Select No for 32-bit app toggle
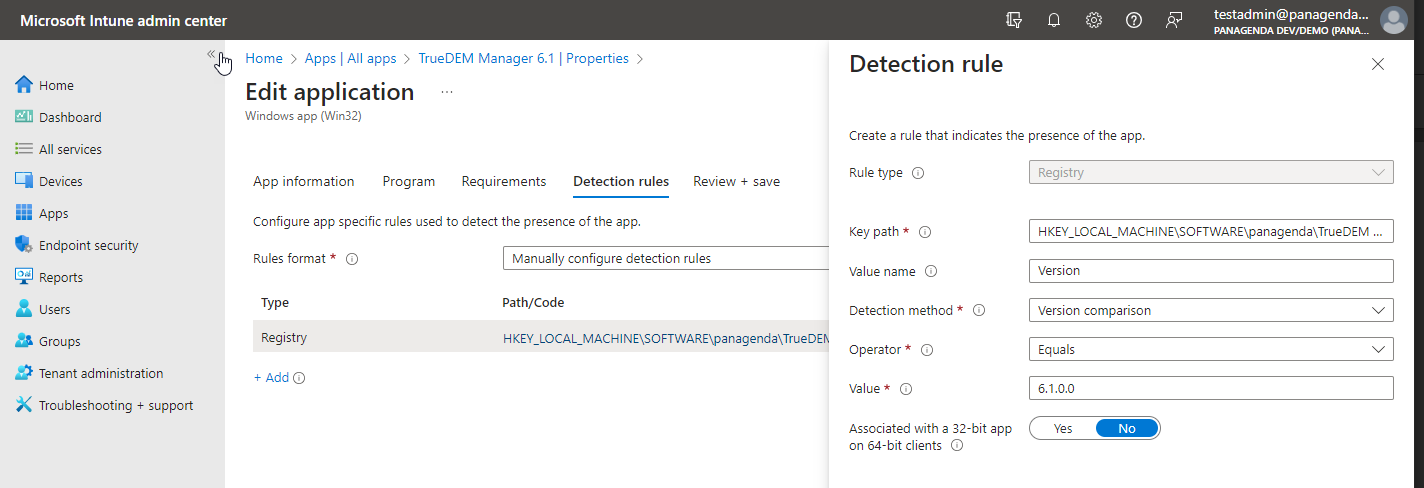Image resolution: width=1424 pixels, height=488 pixels. [x=1127, y=428]
